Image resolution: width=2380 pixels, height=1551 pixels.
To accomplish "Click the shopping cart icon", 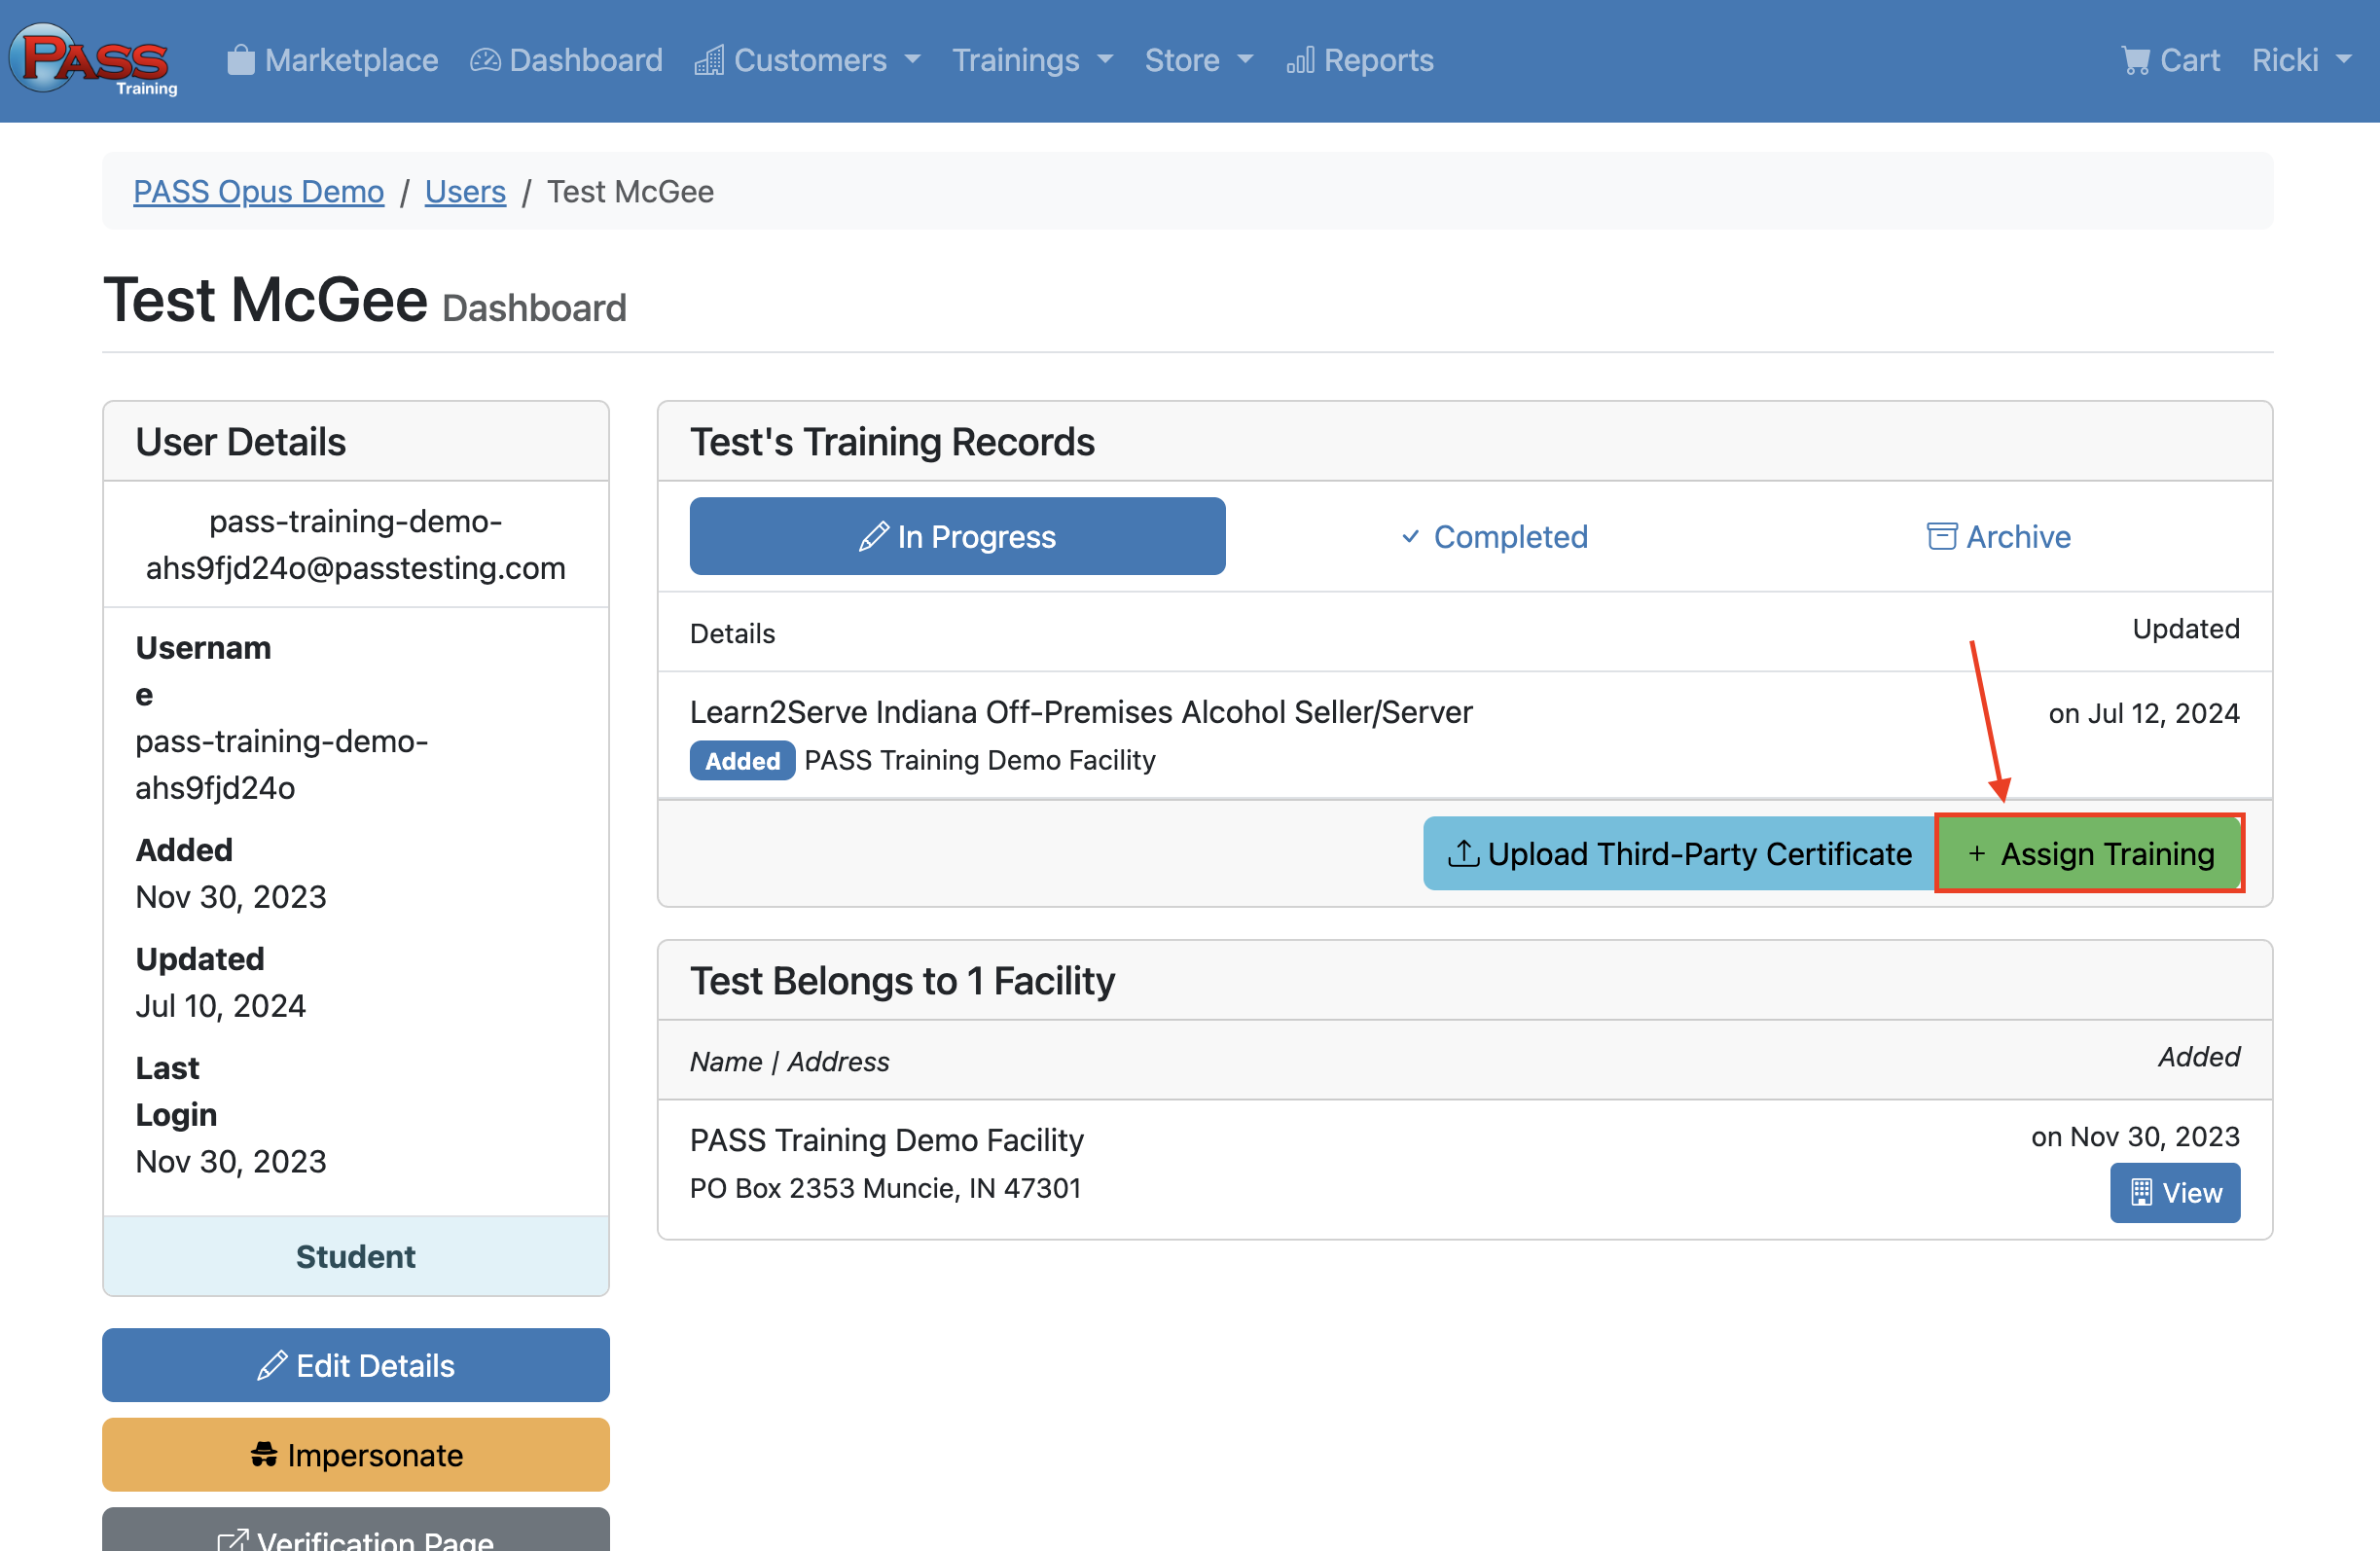I will click(x=2135, y=61).
